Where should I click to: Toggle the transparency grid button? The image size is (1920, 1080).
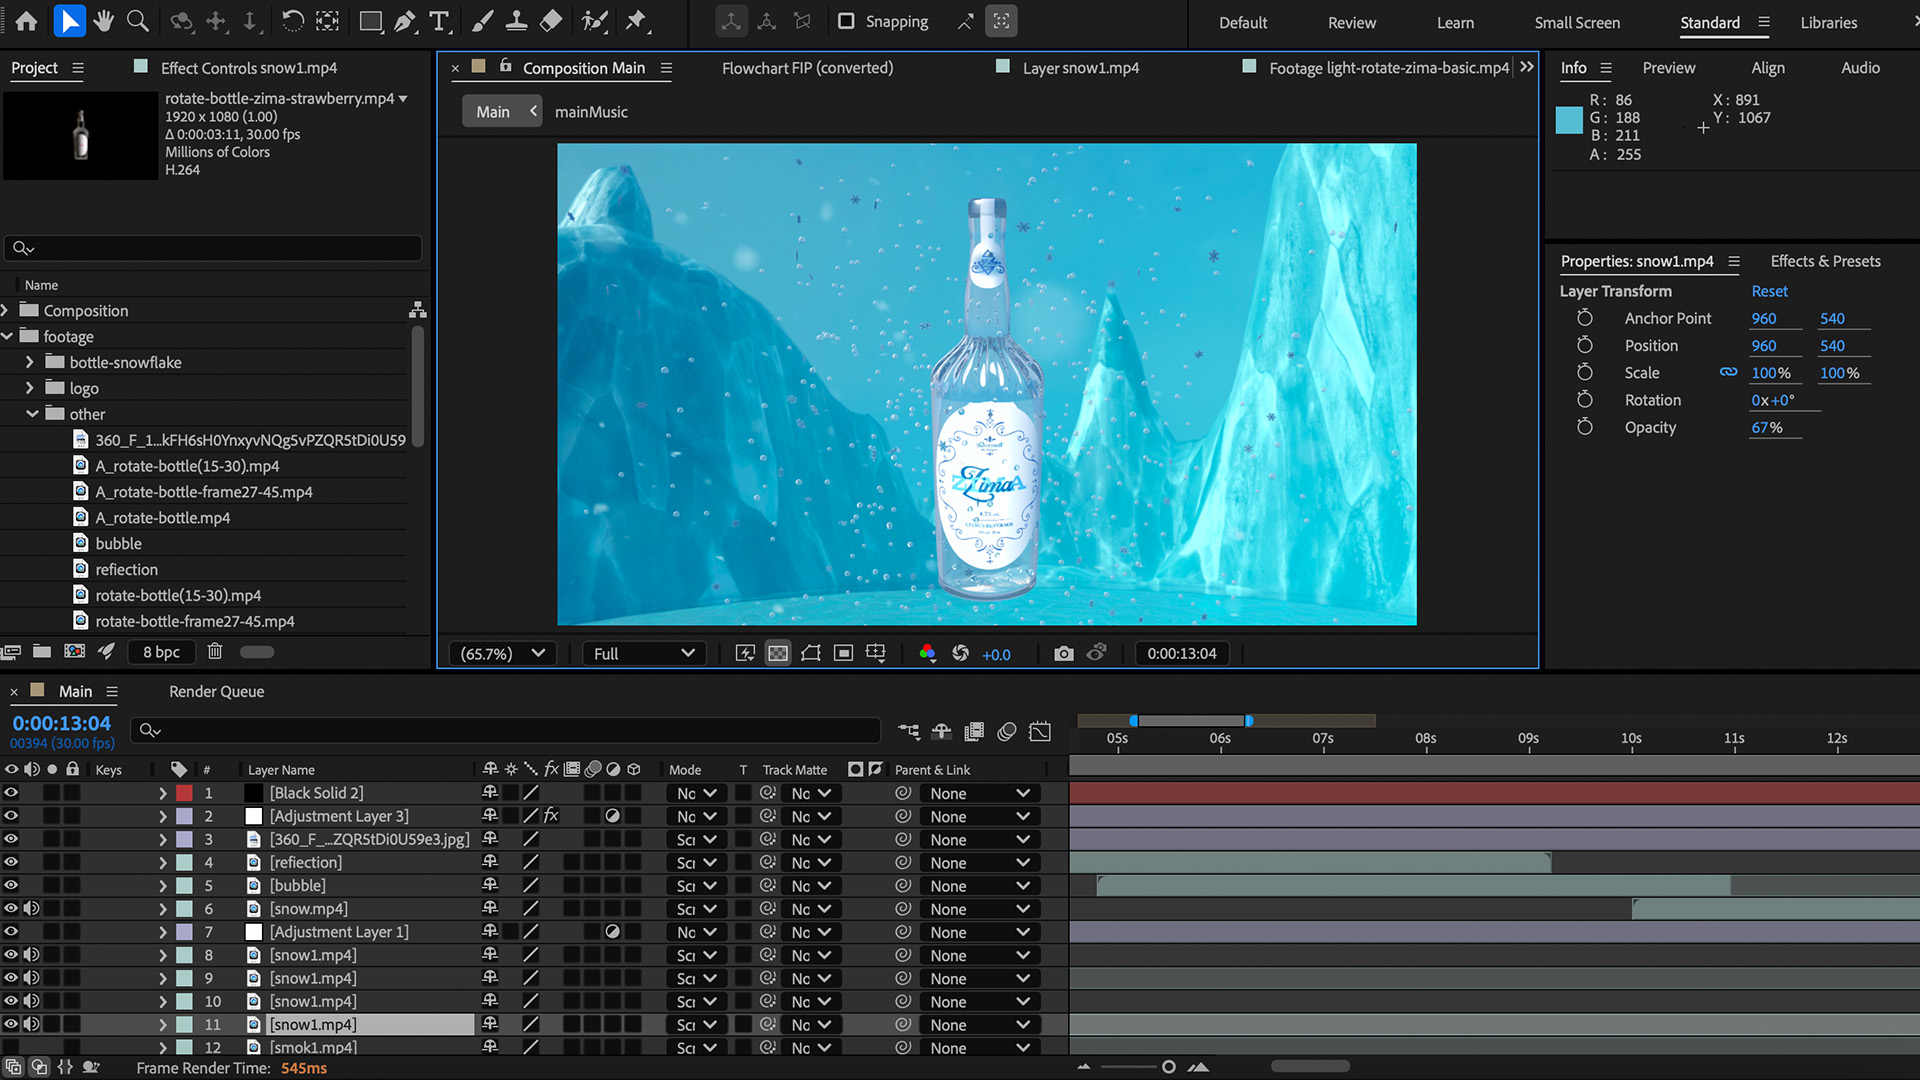click(x=778, y=653)
